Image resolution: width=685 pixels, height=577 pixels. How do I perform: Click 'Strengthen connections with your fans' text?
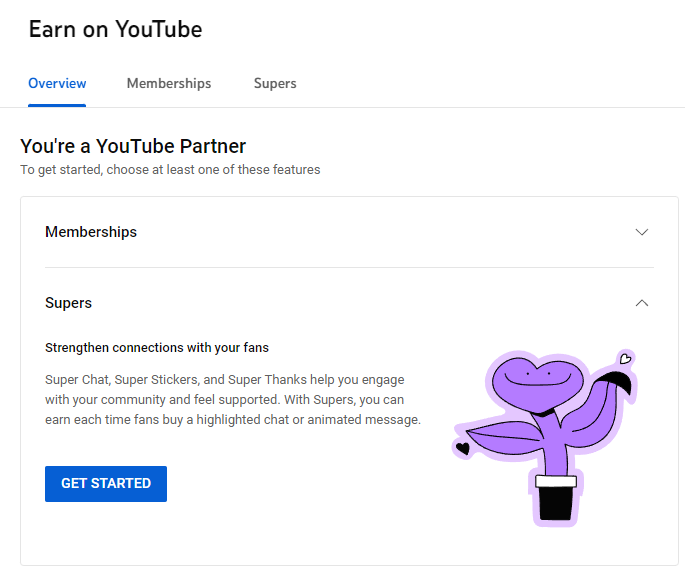click(157, 348)
